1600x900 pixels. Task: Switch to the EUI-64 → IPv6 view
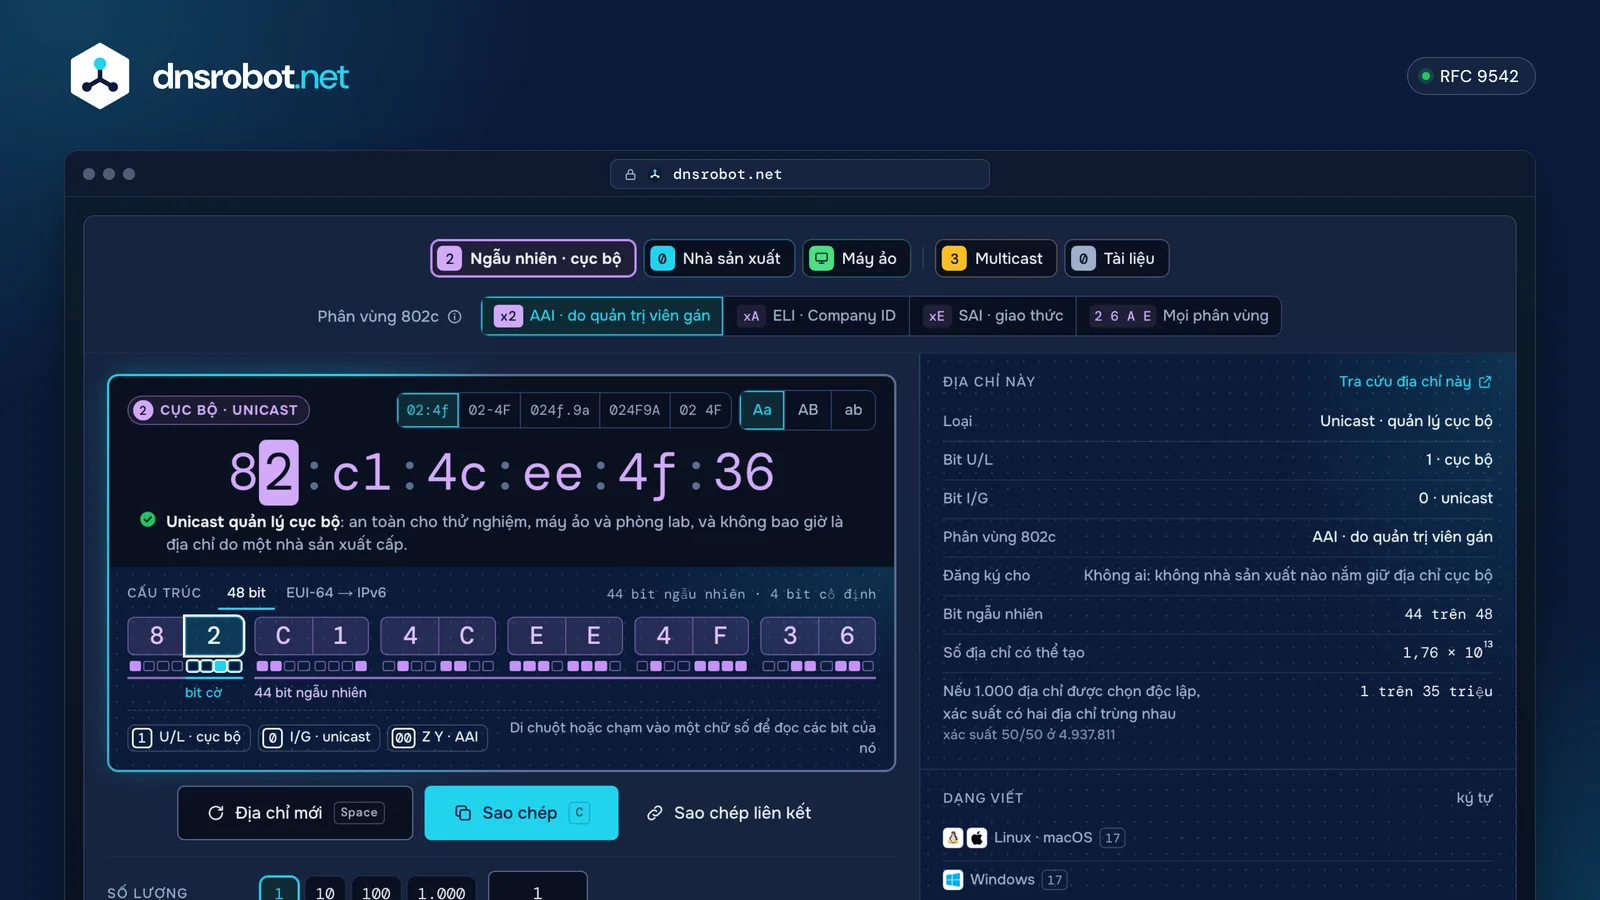pos(336,593)
